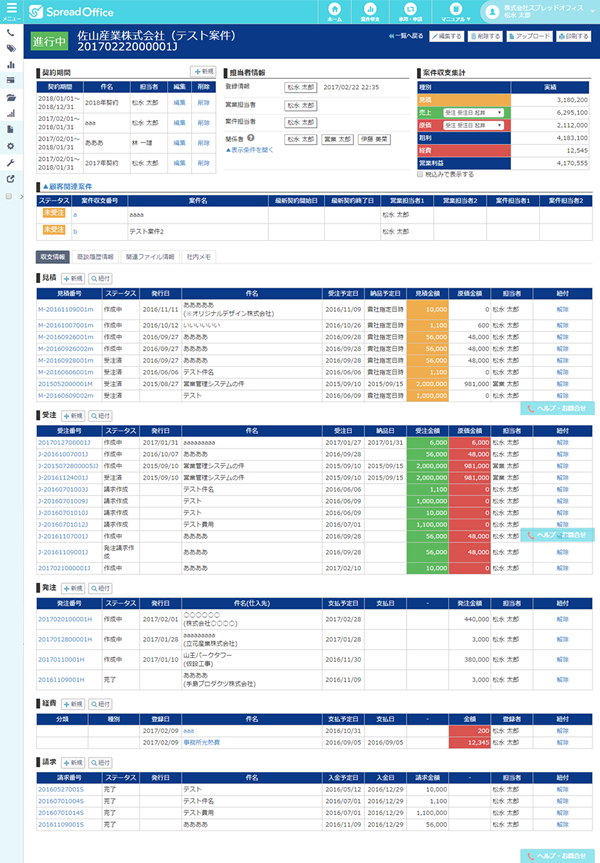600x863 pixels.
Task: Add new 契約期間 with 新規 button
Action: point(203,72)
